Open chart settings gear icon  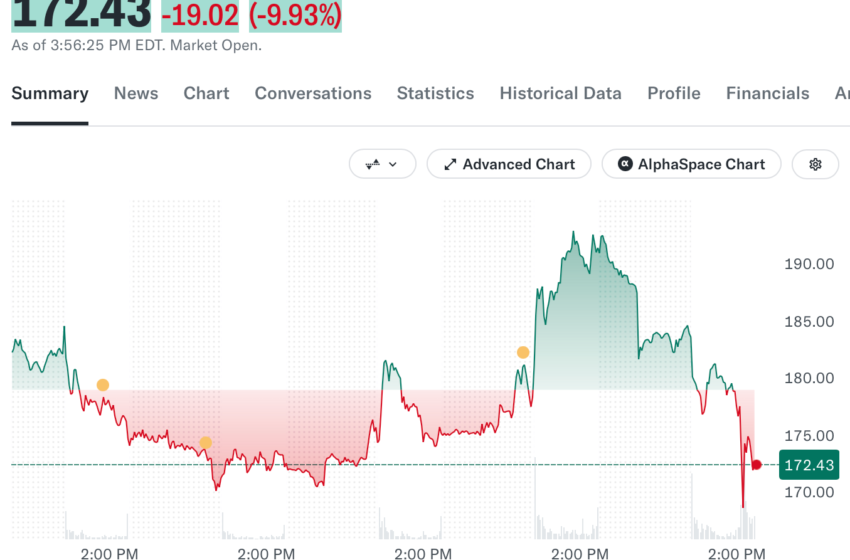[x=815, y=164]
